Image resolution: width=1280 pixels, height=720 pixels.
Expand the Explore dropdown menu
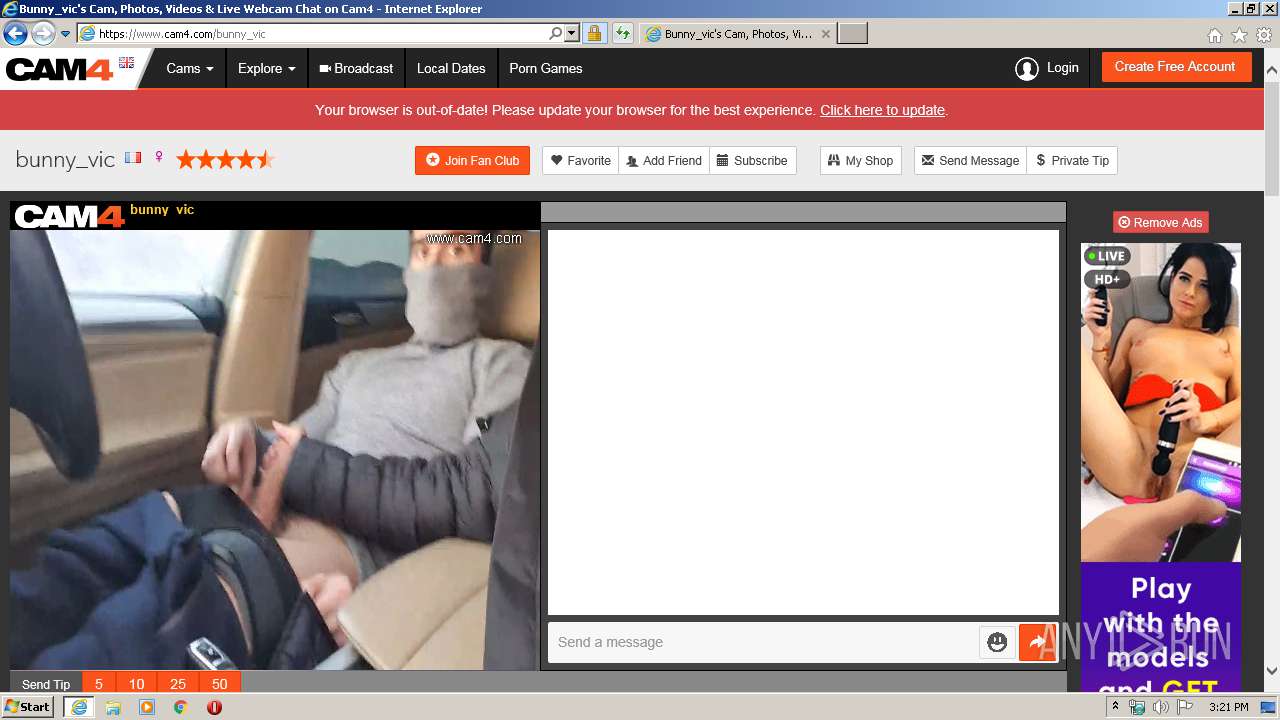[266, 69]
